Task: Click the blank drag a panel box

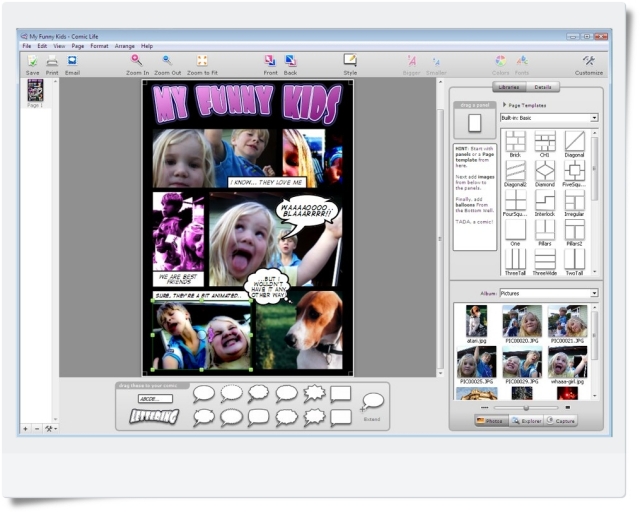Action: coord(475,123)
